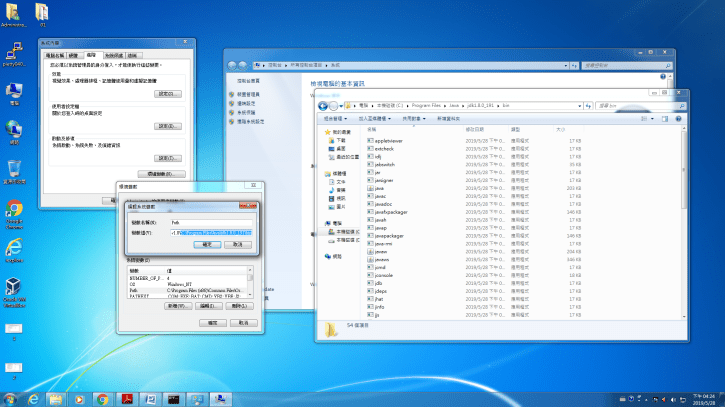Click the Internet Explorer desktop shortcut
Image resolution: width=725 pixels, height=407 pixels.
coord(15,249)
